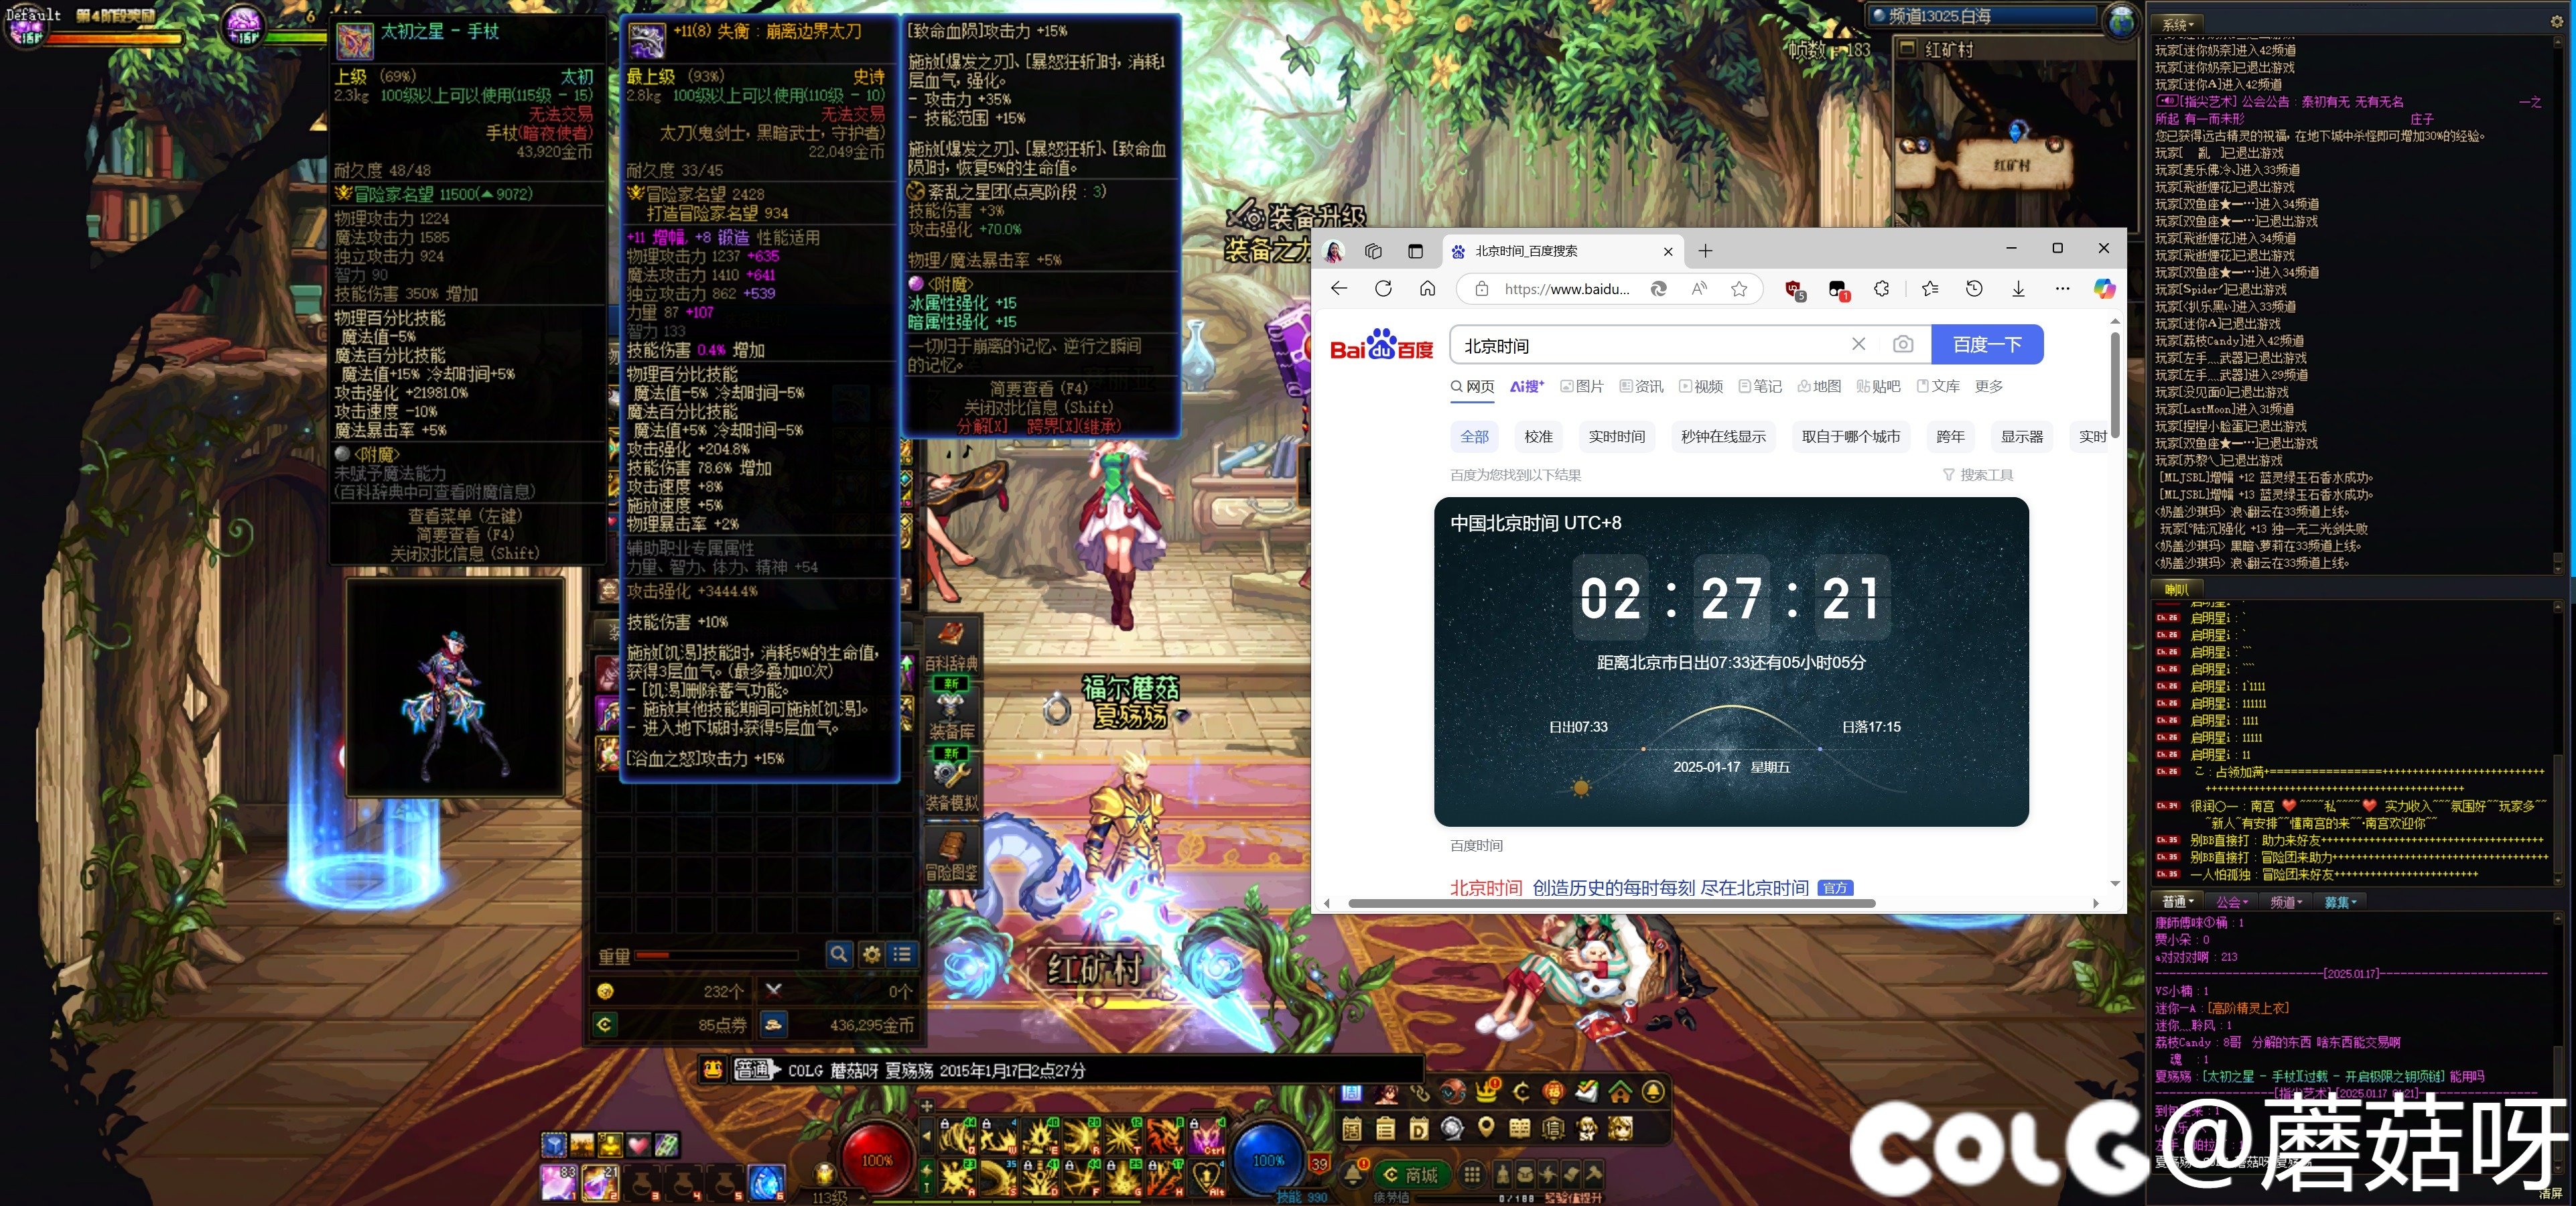Click the 百度一下 search button

1987,345
